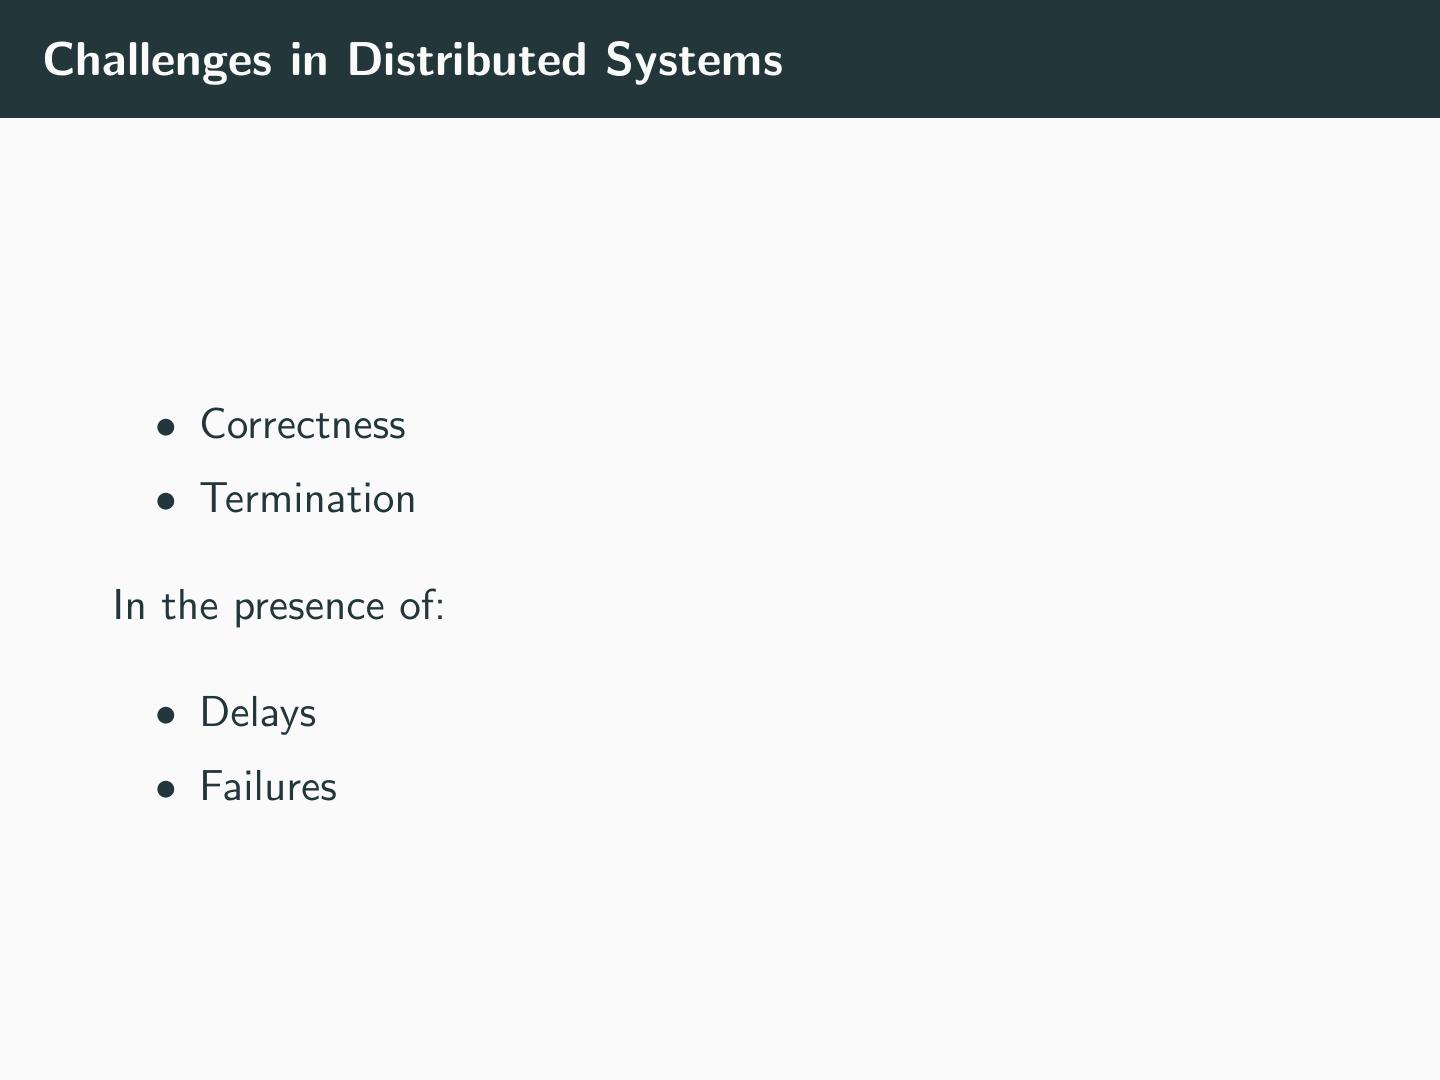Click the bullet dot beside "Delays"
The height and width of the screenshot is (1080, 1440).
tap(166, 716)
